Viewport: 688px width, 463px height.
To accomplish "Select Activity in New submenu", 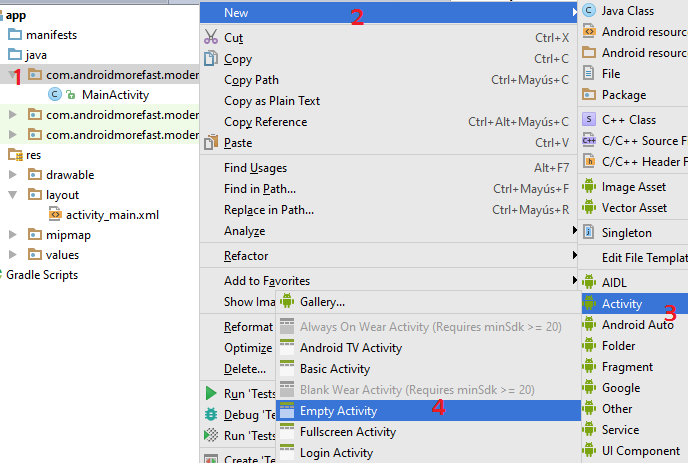I will (634, 303).
